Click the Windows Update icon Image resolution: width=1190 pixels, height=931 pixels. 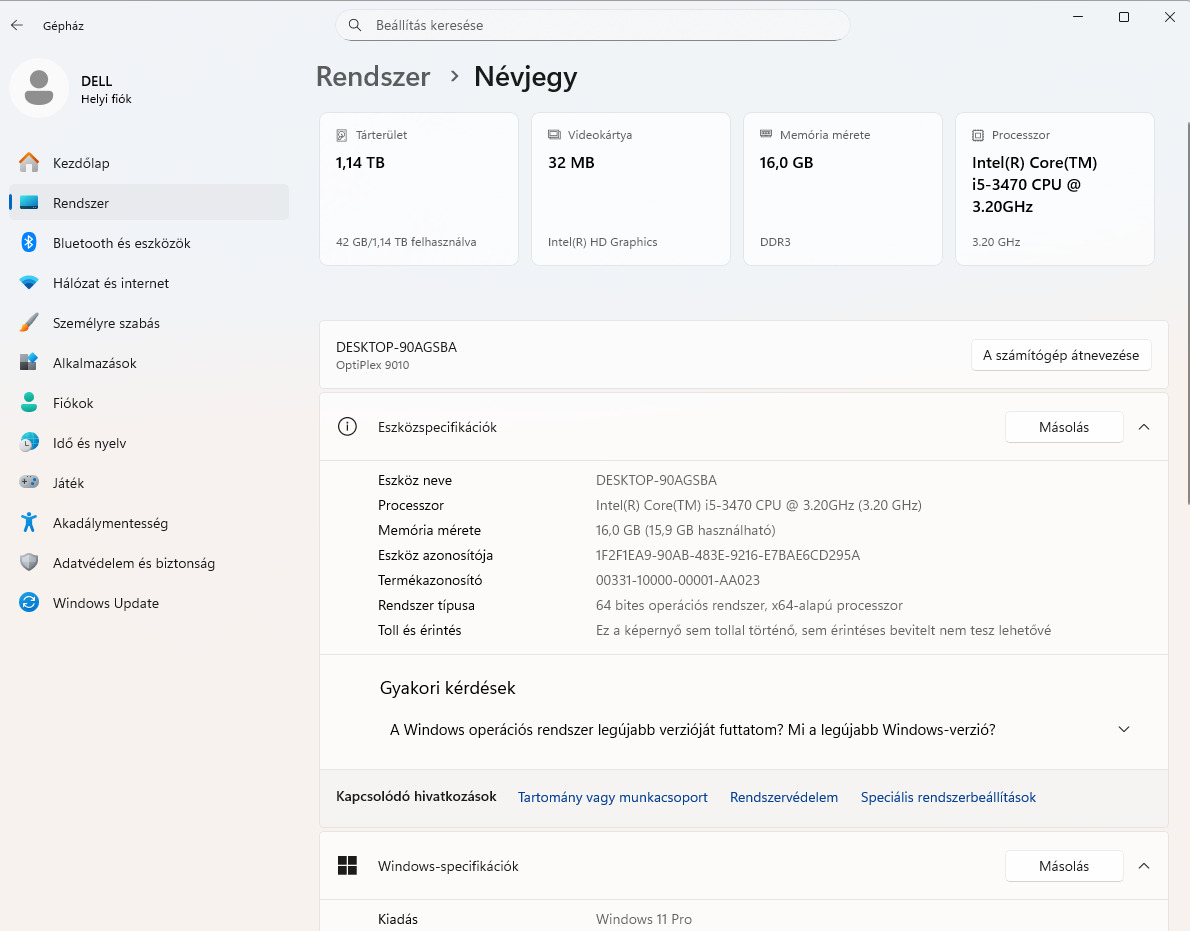(29, 603)
